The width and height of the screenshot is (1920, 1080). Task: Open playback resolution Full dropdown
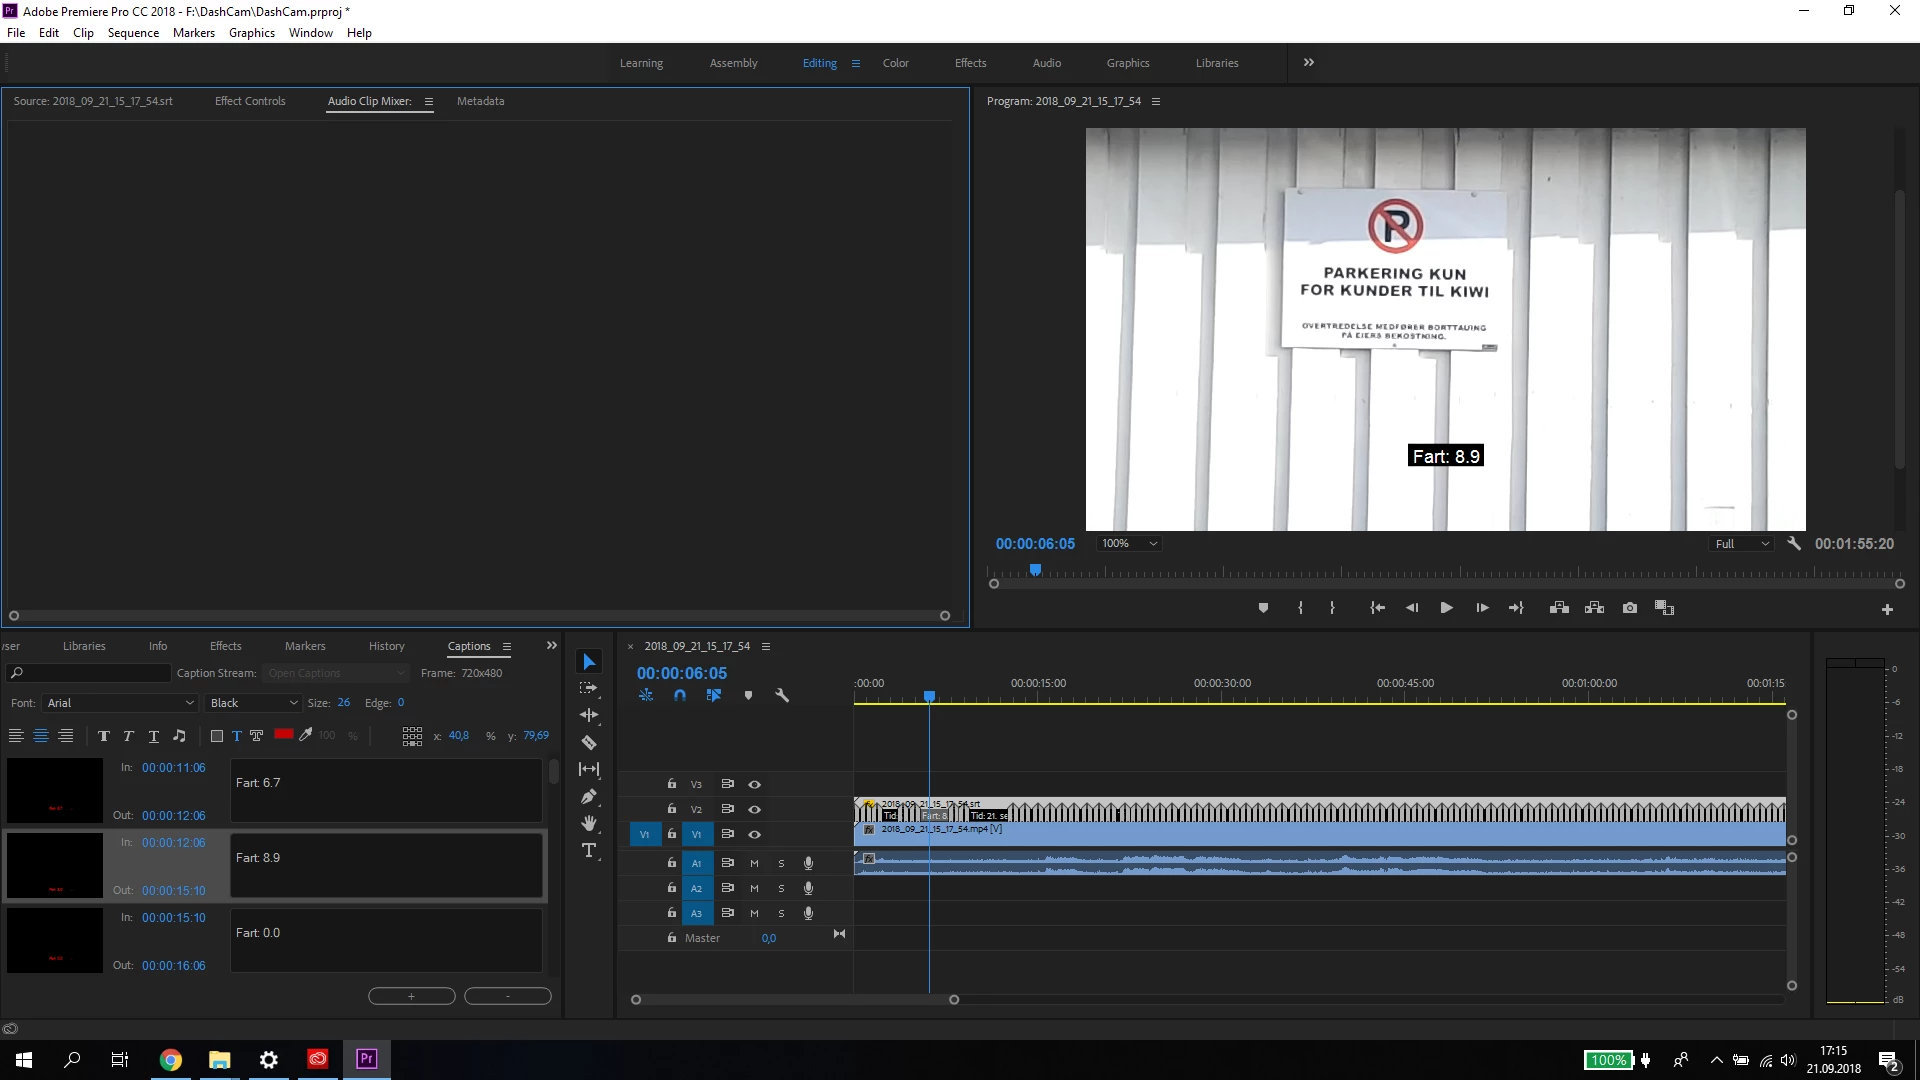(x=1742, y=544)
